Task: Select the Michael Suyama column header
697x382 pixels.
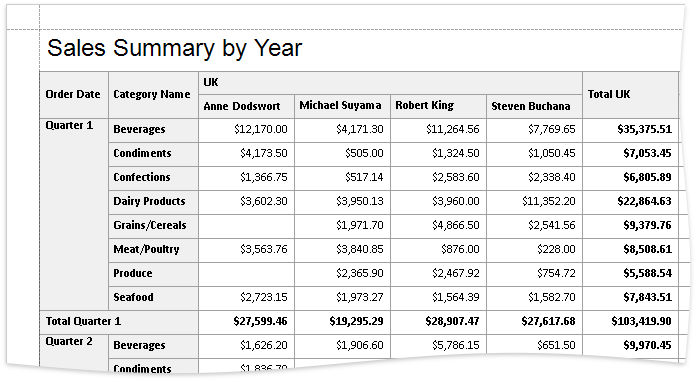Action: [x=342, y=106]
